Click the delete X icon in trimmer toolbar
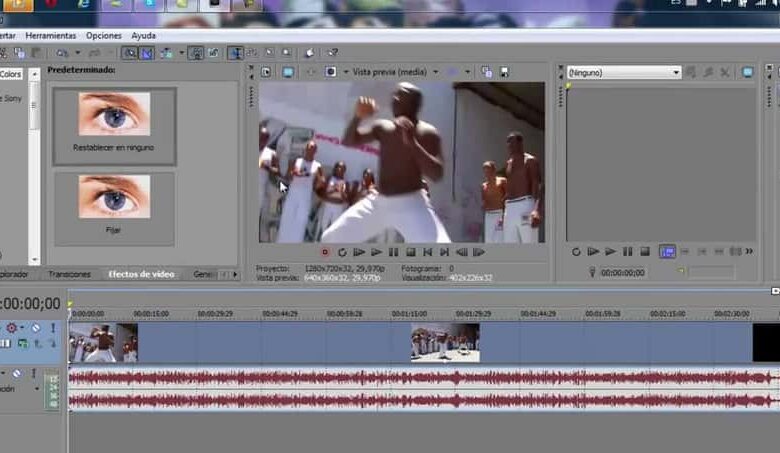780x453 pixels. coord(725,73)
